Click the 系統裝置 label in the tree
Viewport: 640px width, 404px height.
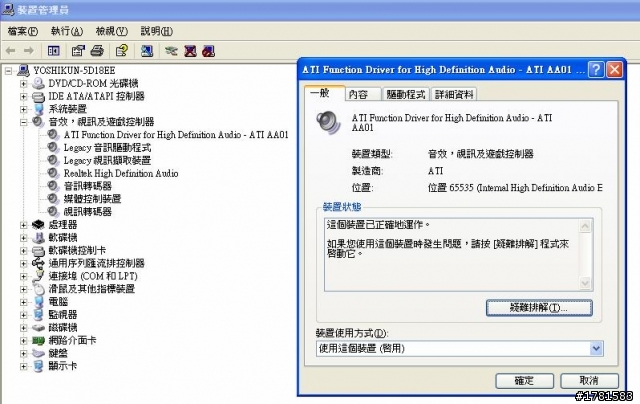tap(67, 109)
